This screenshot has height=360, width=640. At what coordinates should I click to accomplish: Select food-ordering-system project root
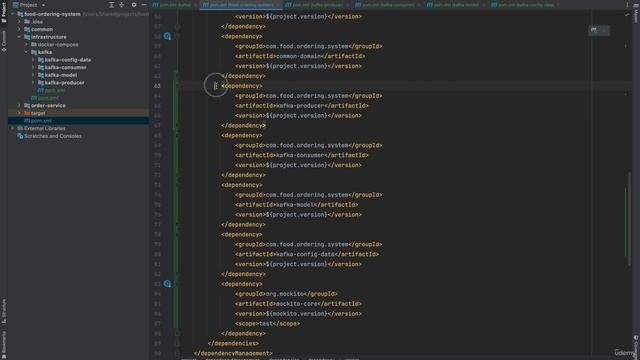coord(52,14)
